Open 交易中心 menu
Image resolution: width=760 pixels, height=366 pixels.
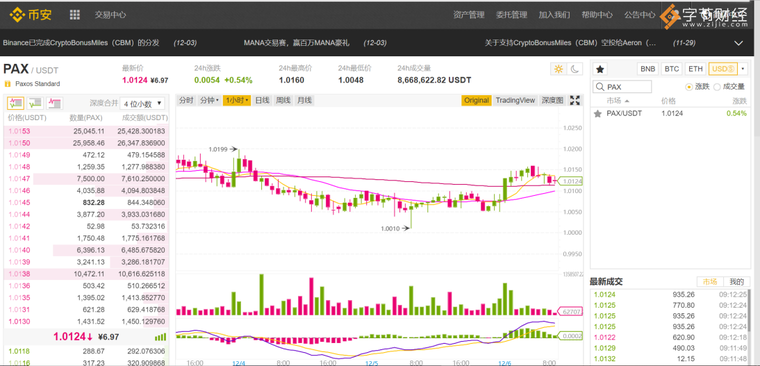point(111,15)
